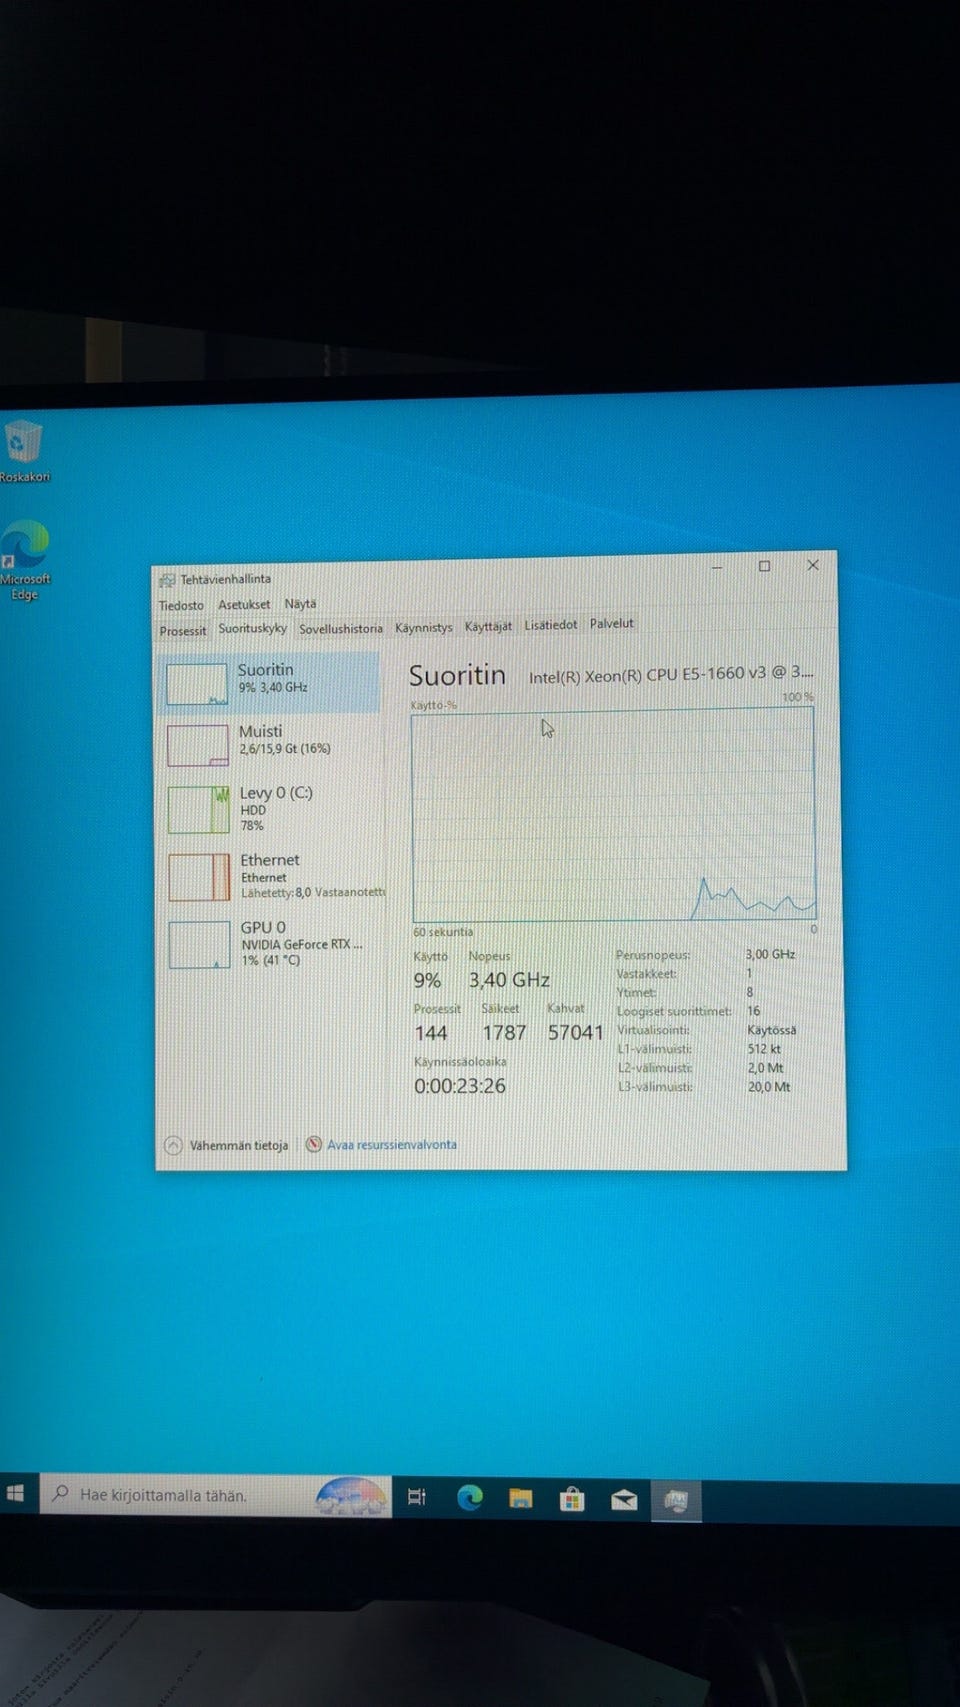Select the Muisti performance item
This screenshot has width=960, height=1707.
[x=270, y=743]
